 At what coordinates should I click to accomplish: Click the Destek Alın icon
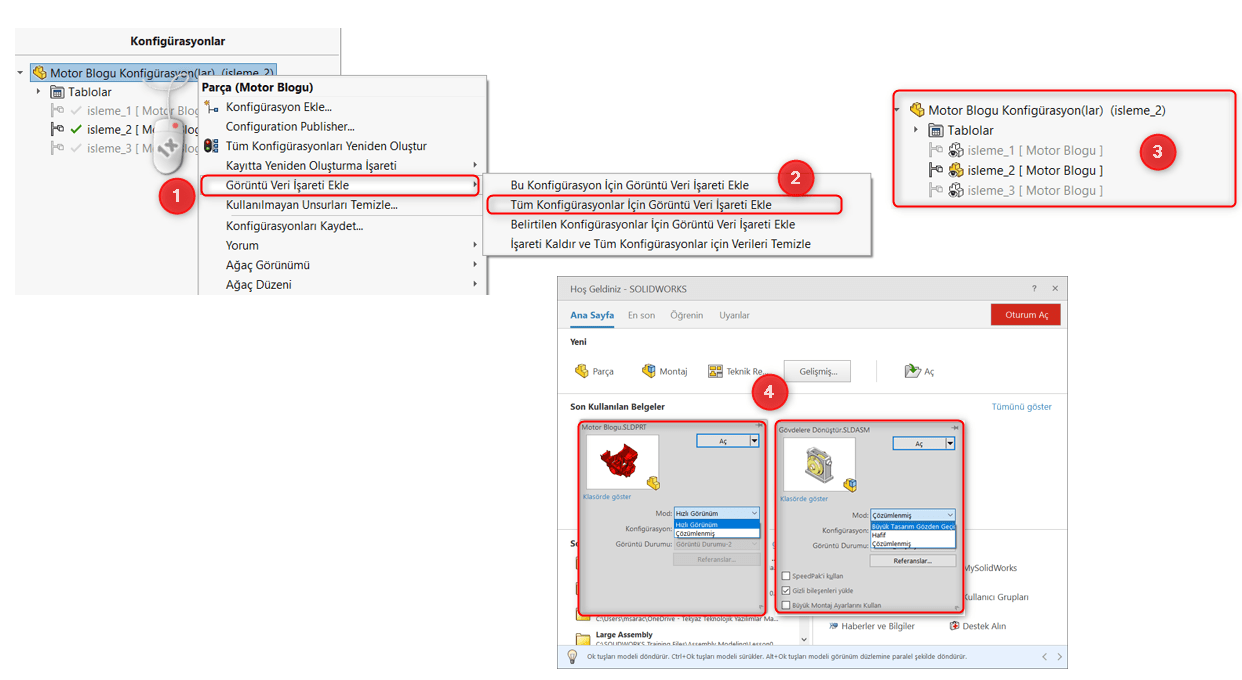[954, 626]
